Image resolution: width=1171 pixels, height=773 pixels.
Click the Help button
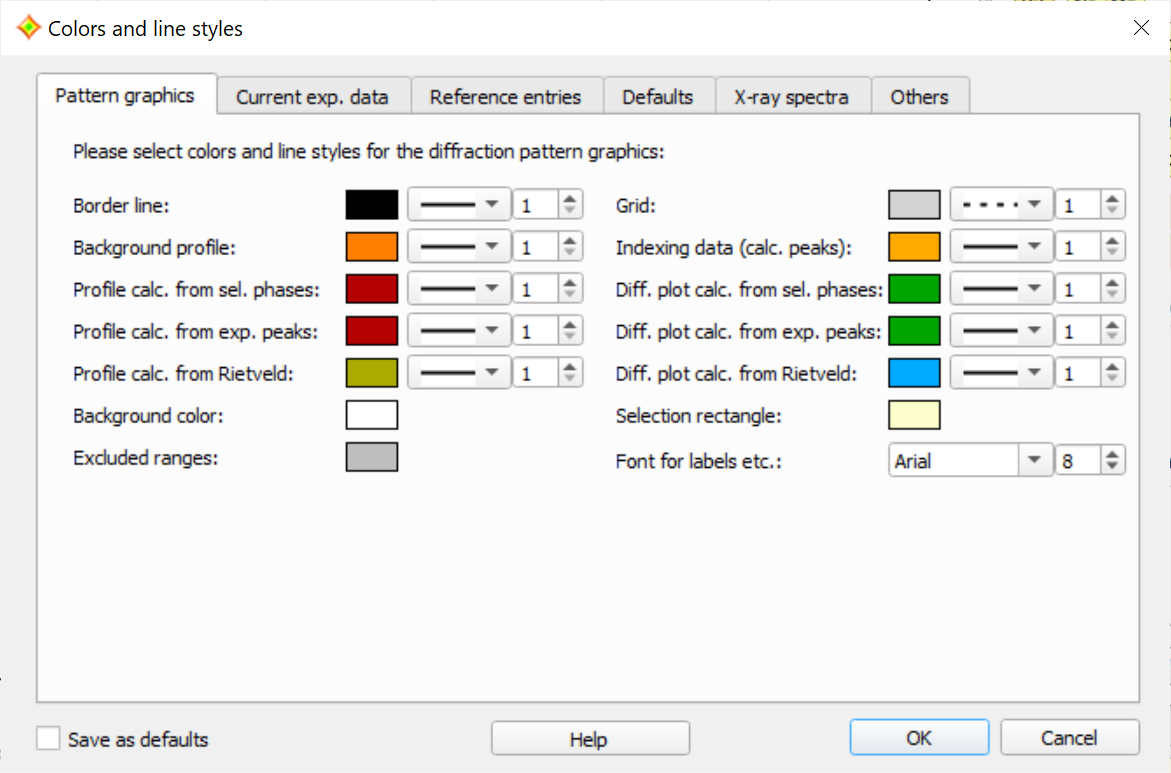(x=589, y=739)
